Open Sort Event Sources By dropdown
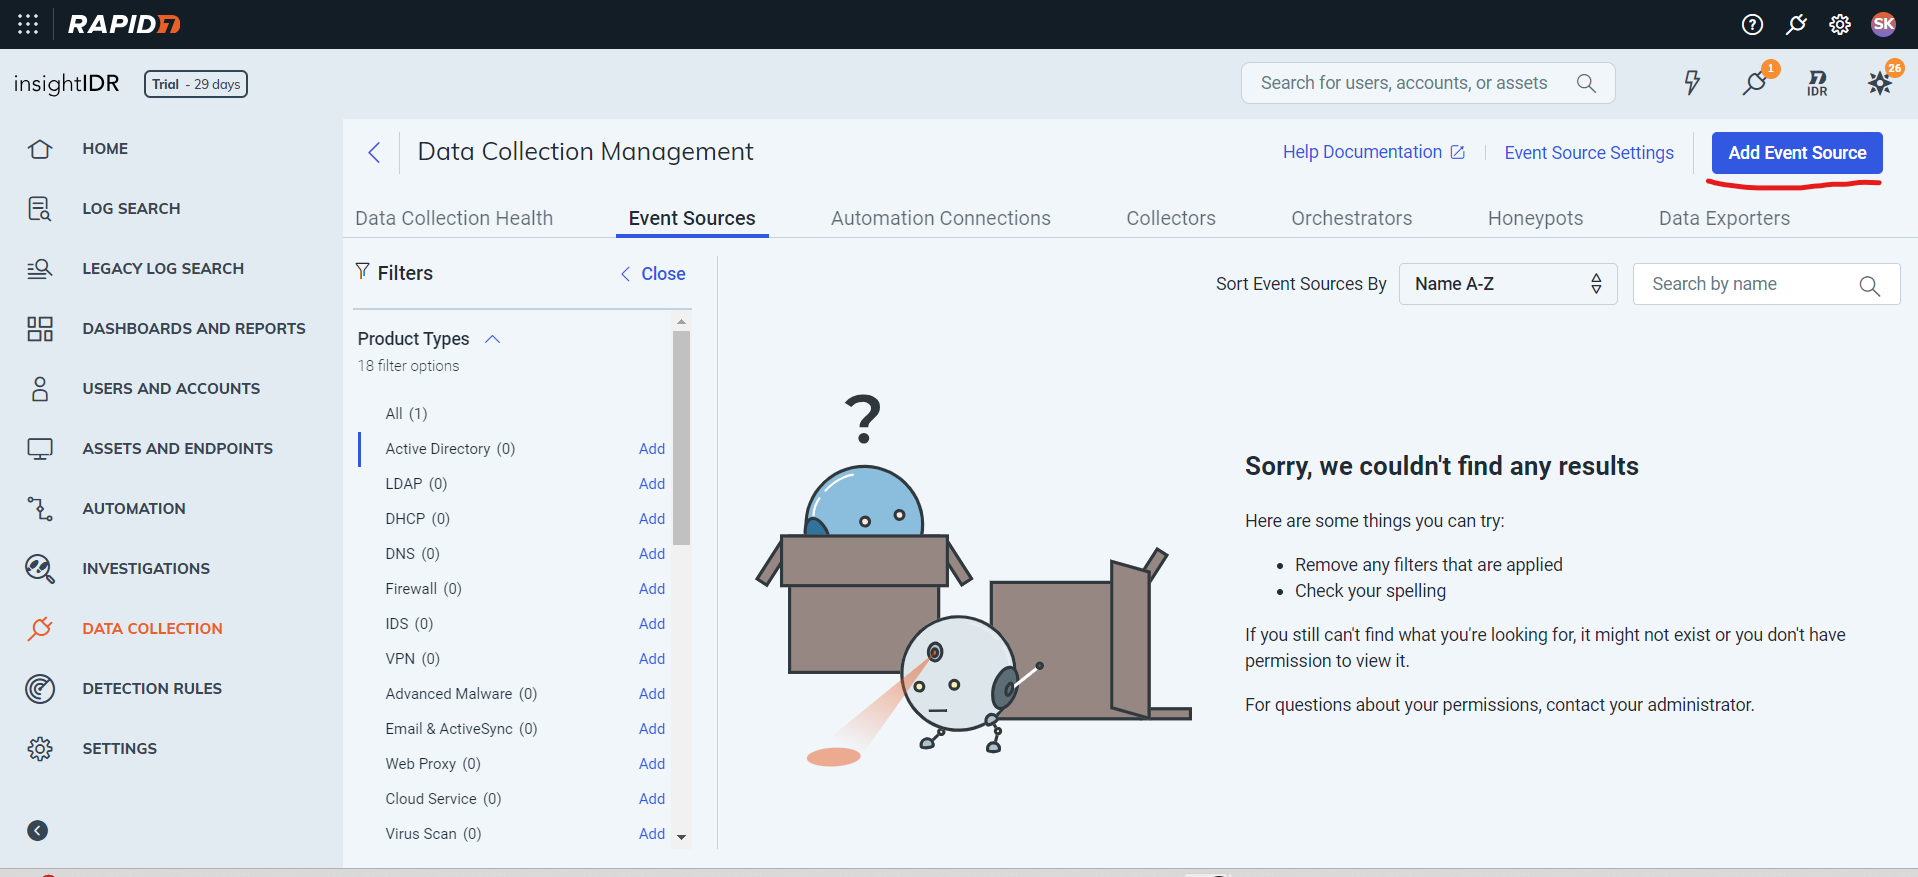Screen dimensions: 1918x877 coord(1508,284)
